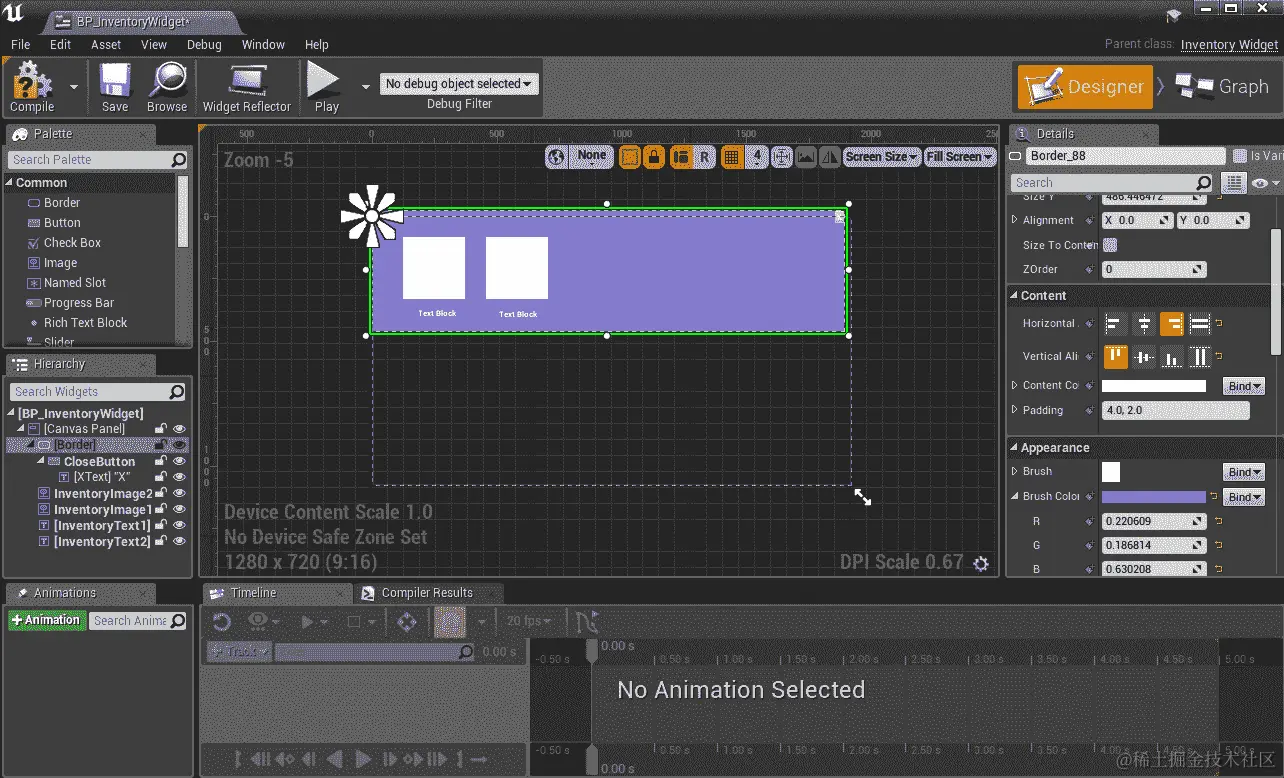
Task: Click the preview background image icon
Action: point(806,157)
